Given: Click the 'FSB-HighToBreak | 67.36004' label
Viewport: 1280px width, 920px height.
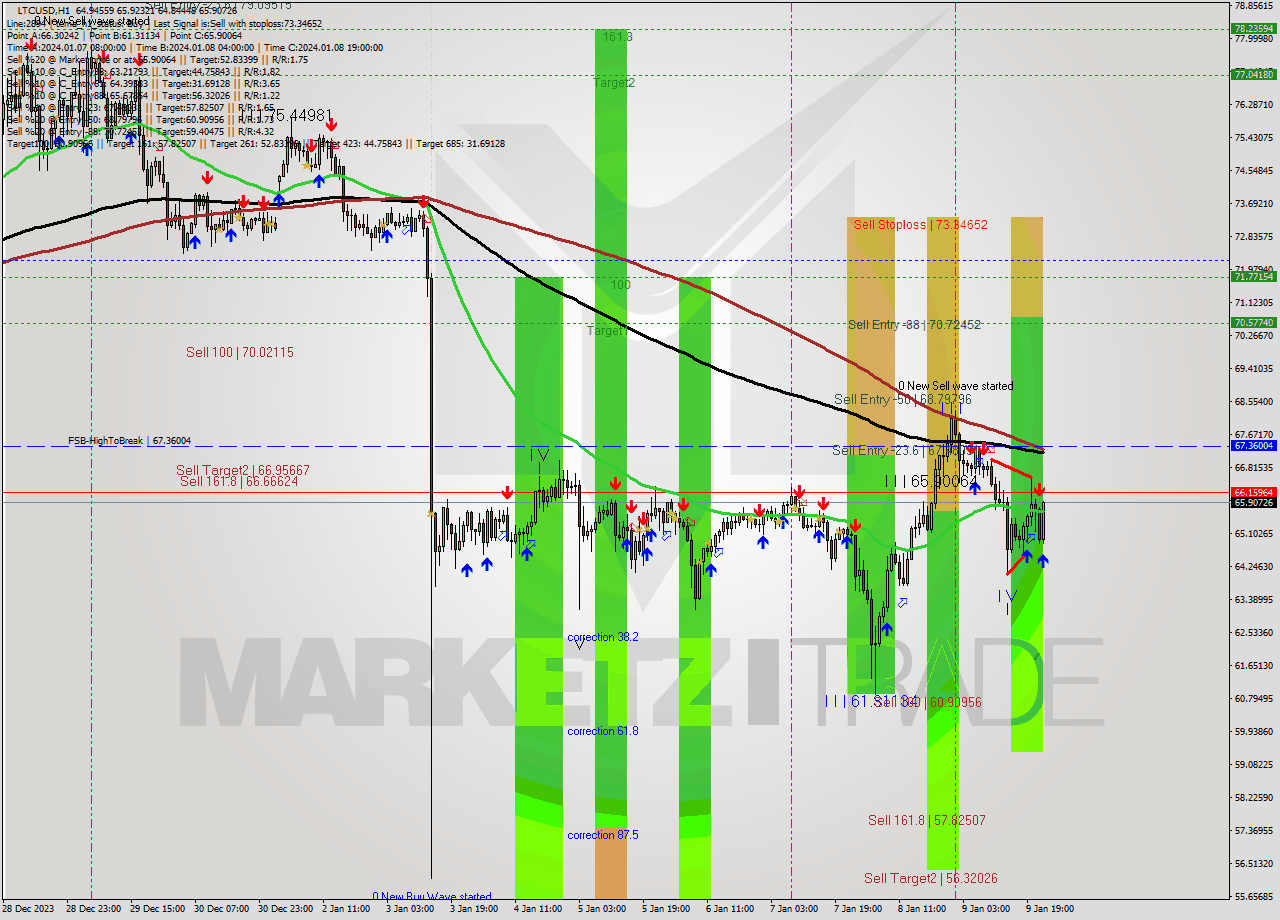Looking at the screenshot, I should 129,440.
